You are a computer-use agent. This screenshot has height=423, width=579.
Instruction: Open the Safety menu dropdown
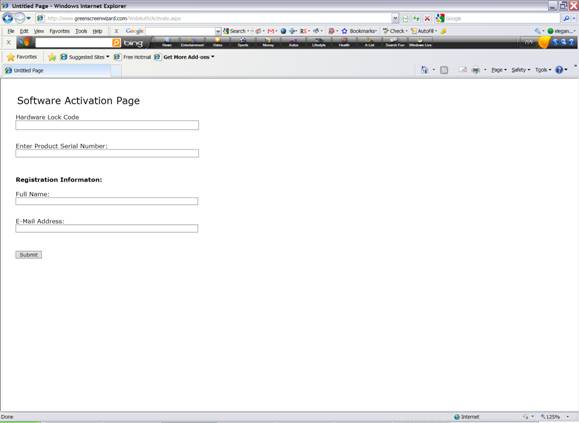click(521, 70)
